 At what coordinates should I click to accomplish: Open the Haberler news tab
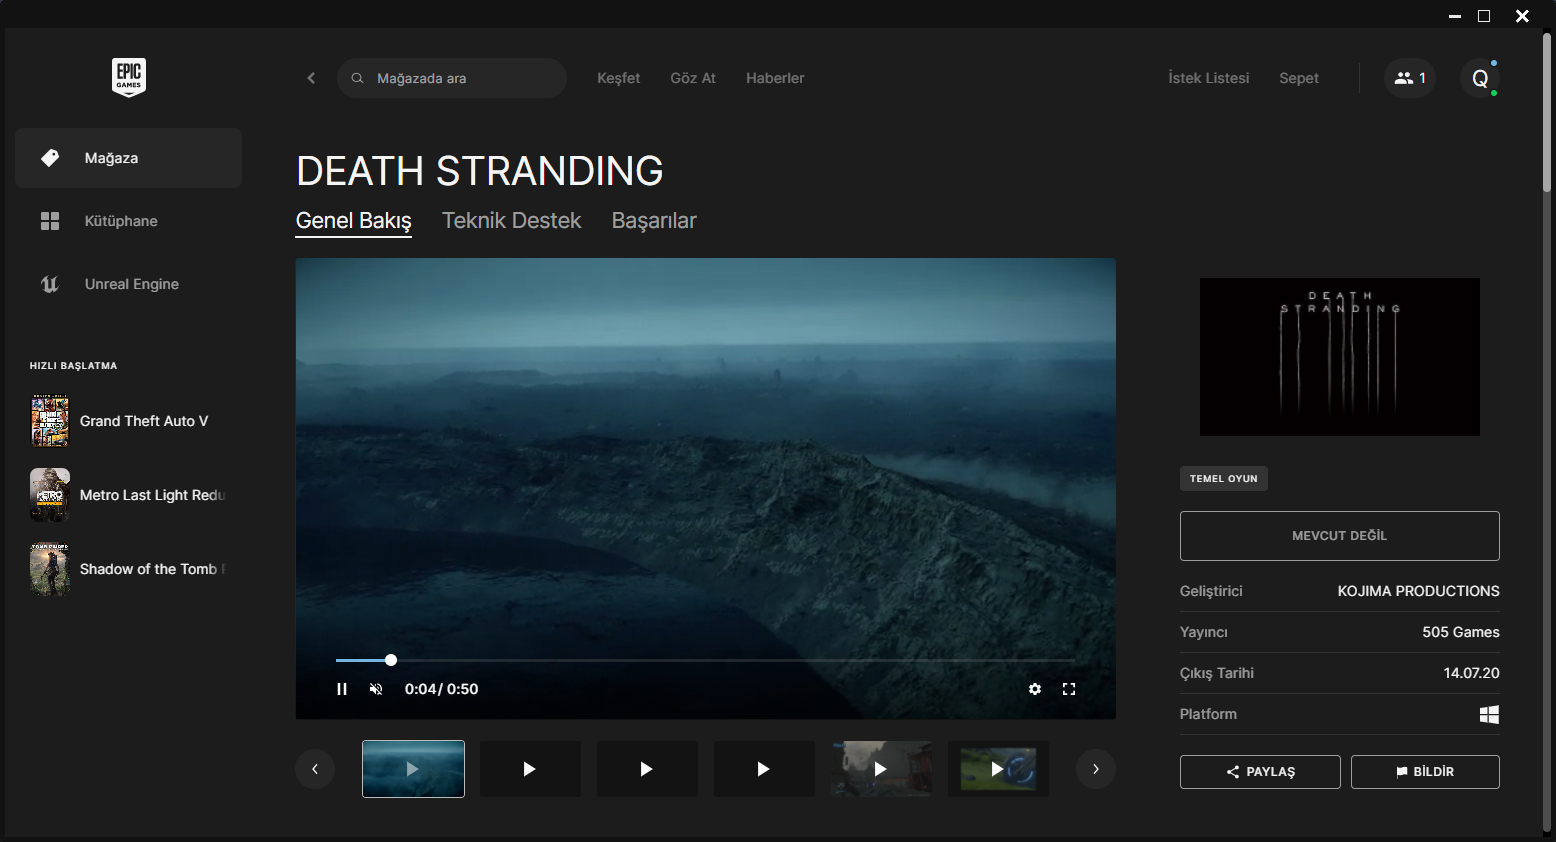coord(775,78)
